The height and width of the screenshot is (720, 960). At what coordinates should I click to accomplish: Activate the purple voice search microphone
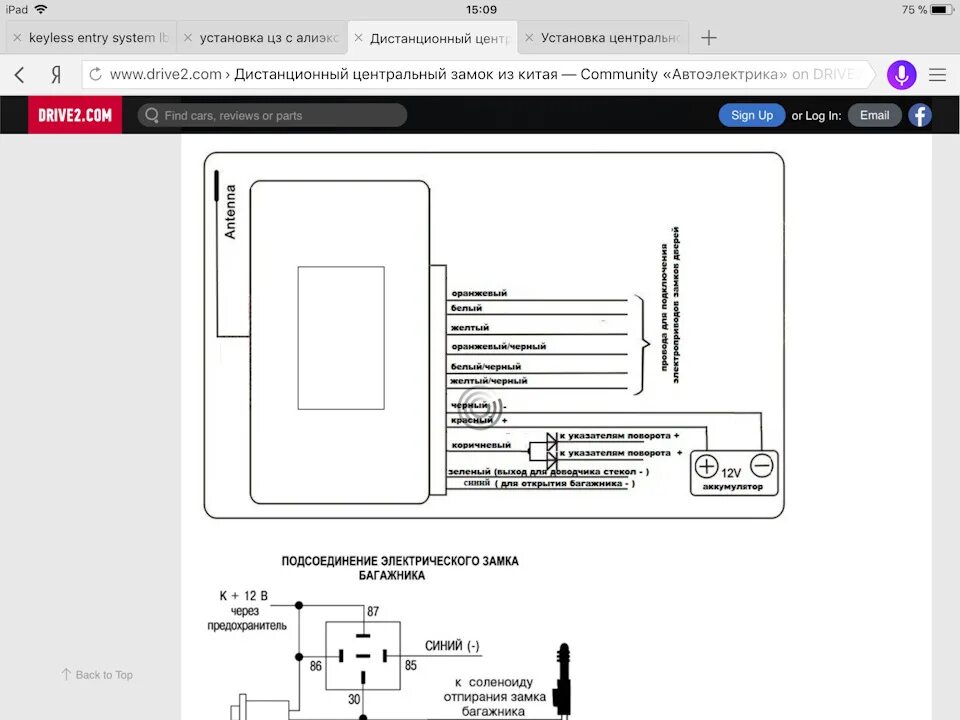click(901, 75)
